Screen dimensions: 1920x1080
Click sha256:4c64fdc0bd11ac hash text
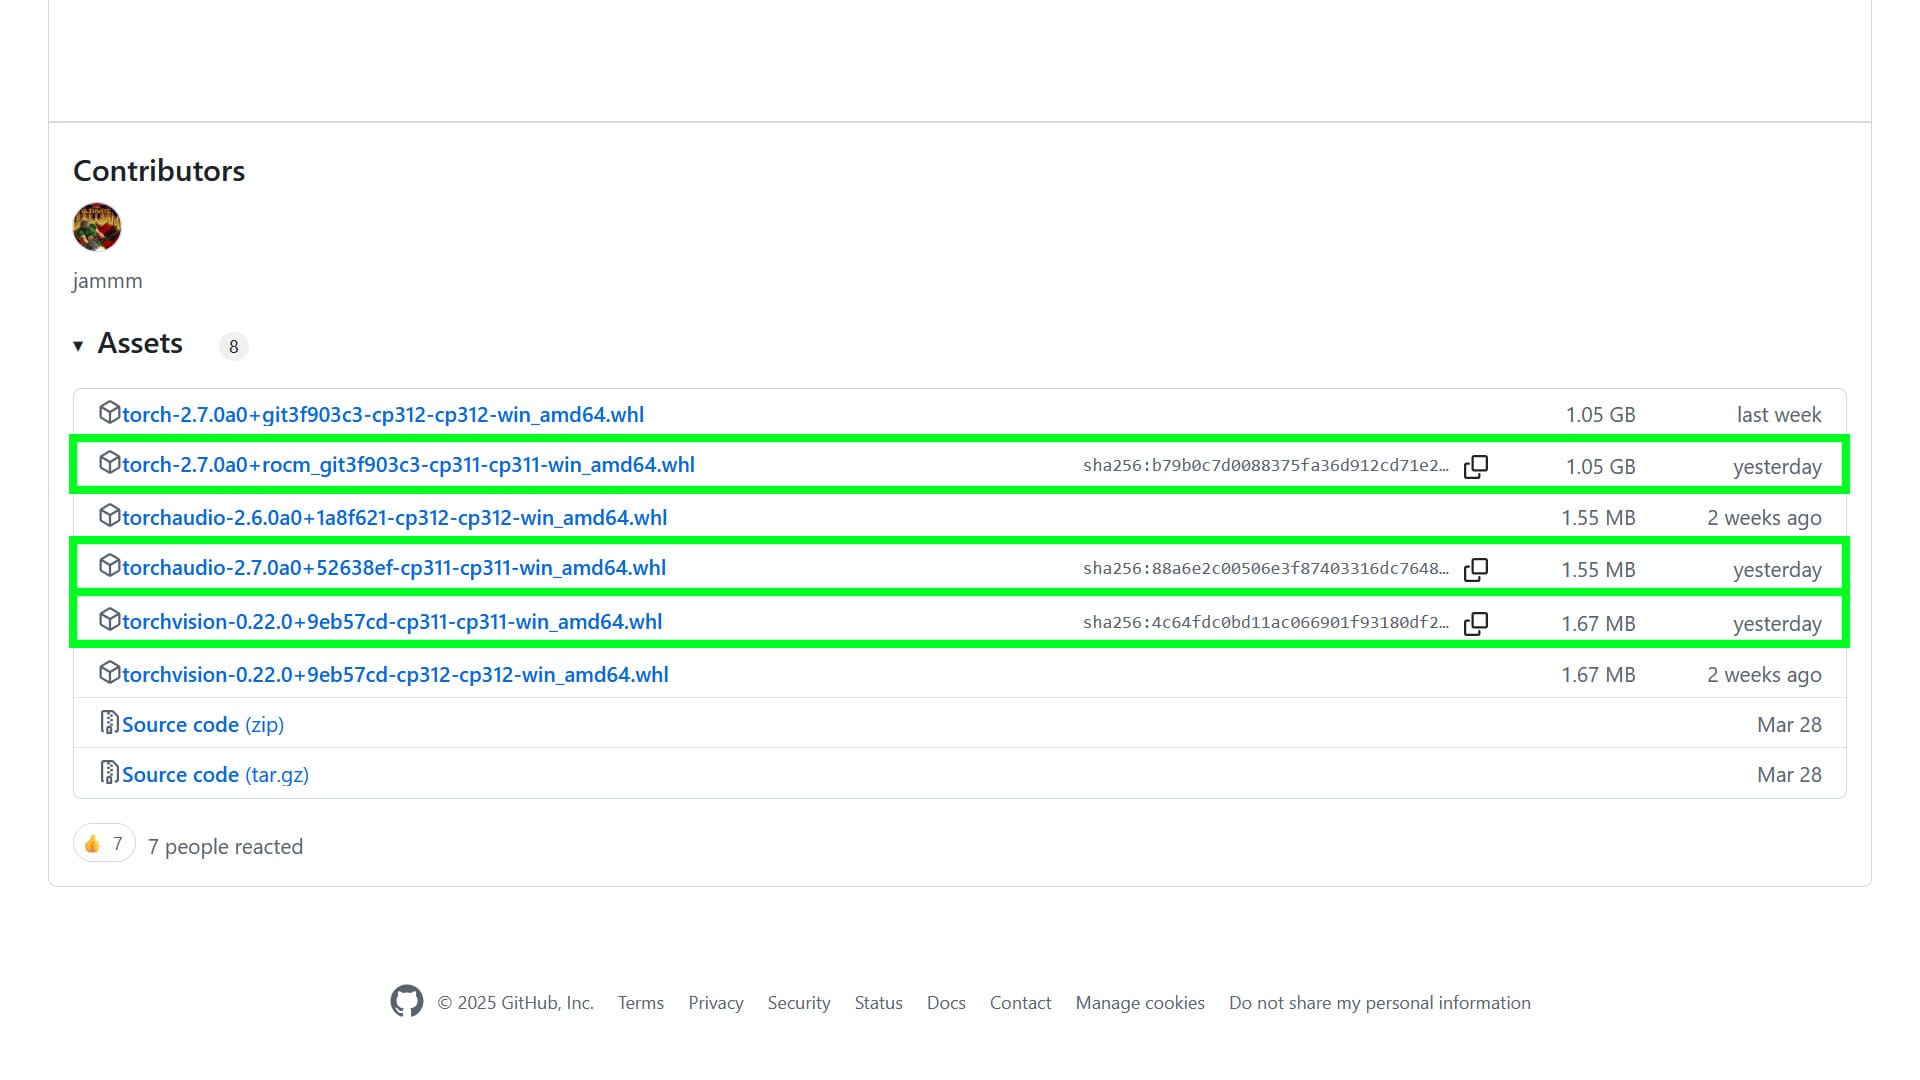(x=1265, y=622)
